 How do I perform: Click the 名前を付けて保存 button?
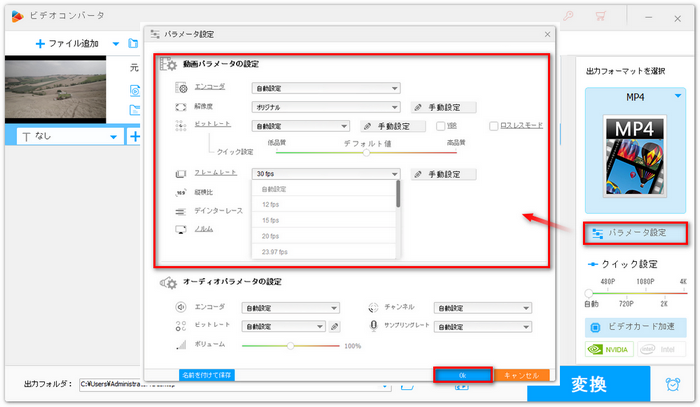tap(206, 375)
